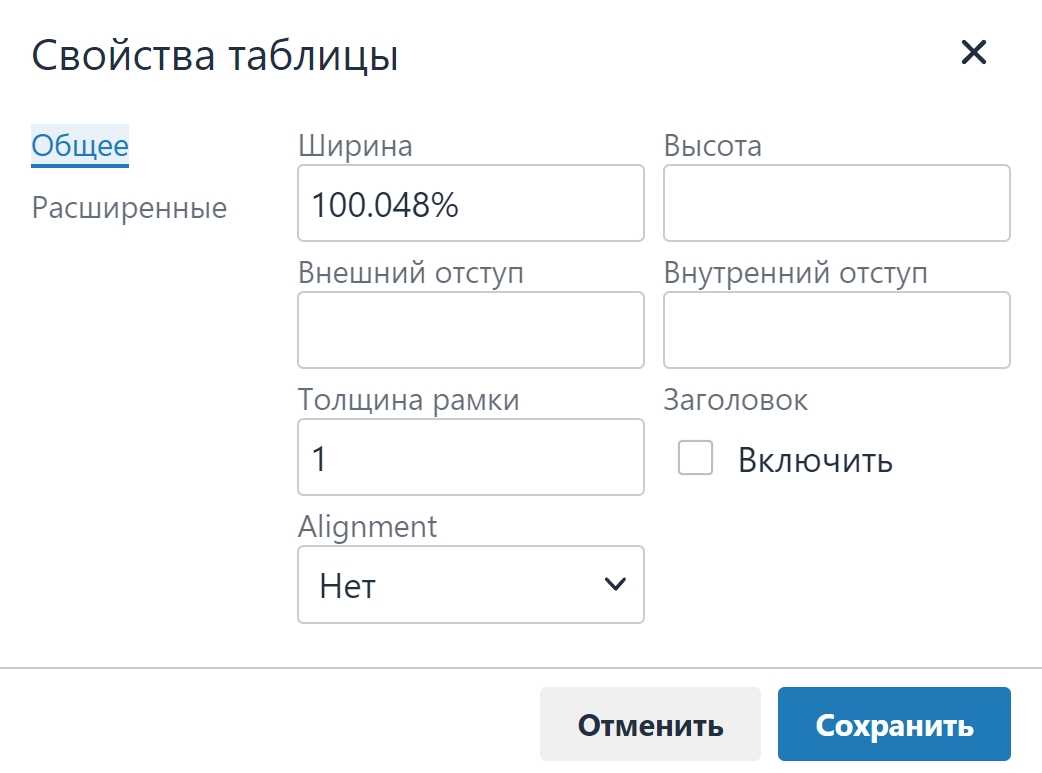The image size is (1042, 773).
Task: Click the Высота field label
Action: point(712,146)
